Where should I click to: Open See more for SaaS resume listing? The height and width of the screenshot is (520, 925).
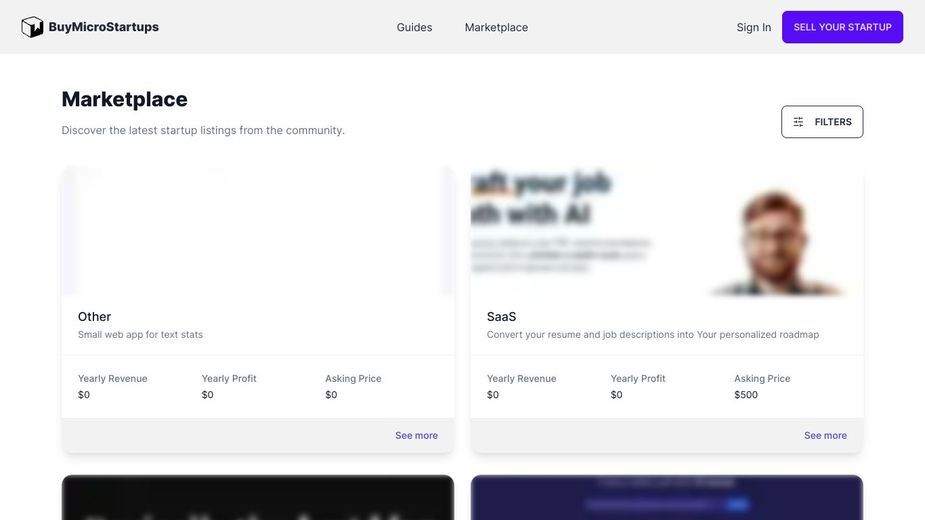point(825,436)
